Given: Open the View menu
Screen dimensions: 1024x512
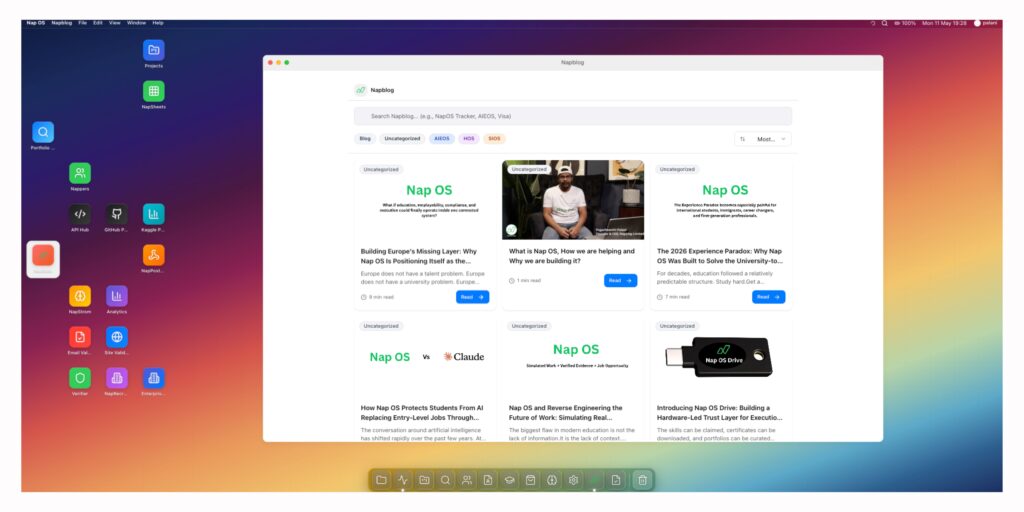Looking at the screenshot, I should [115, 23].
